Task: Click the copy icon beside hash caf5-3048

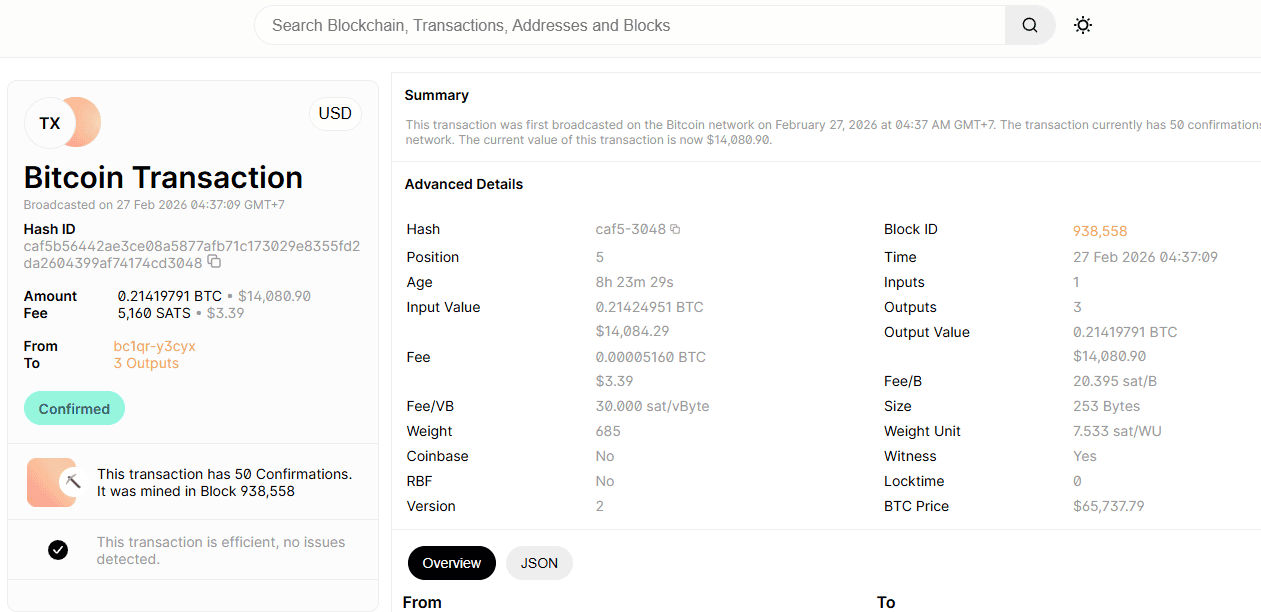Action: pyautogui.click(x=675, y=228)
